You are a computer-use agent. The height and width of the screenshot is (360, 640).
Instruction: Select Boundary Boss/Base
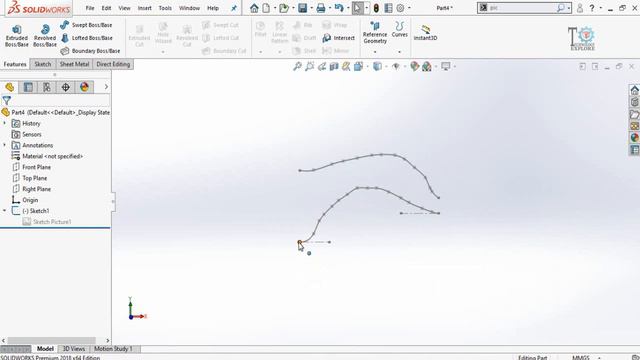point(90,51)
